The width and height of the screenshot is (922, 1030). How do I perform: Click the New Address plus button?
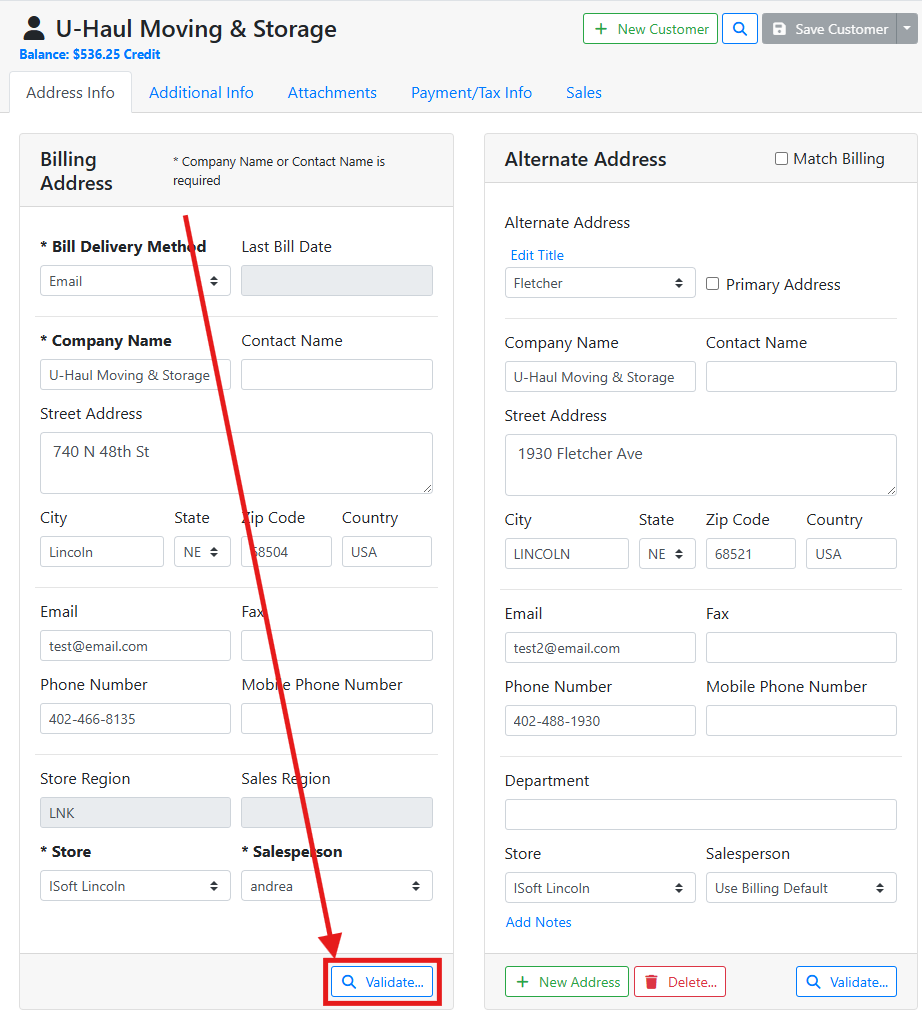566,982
